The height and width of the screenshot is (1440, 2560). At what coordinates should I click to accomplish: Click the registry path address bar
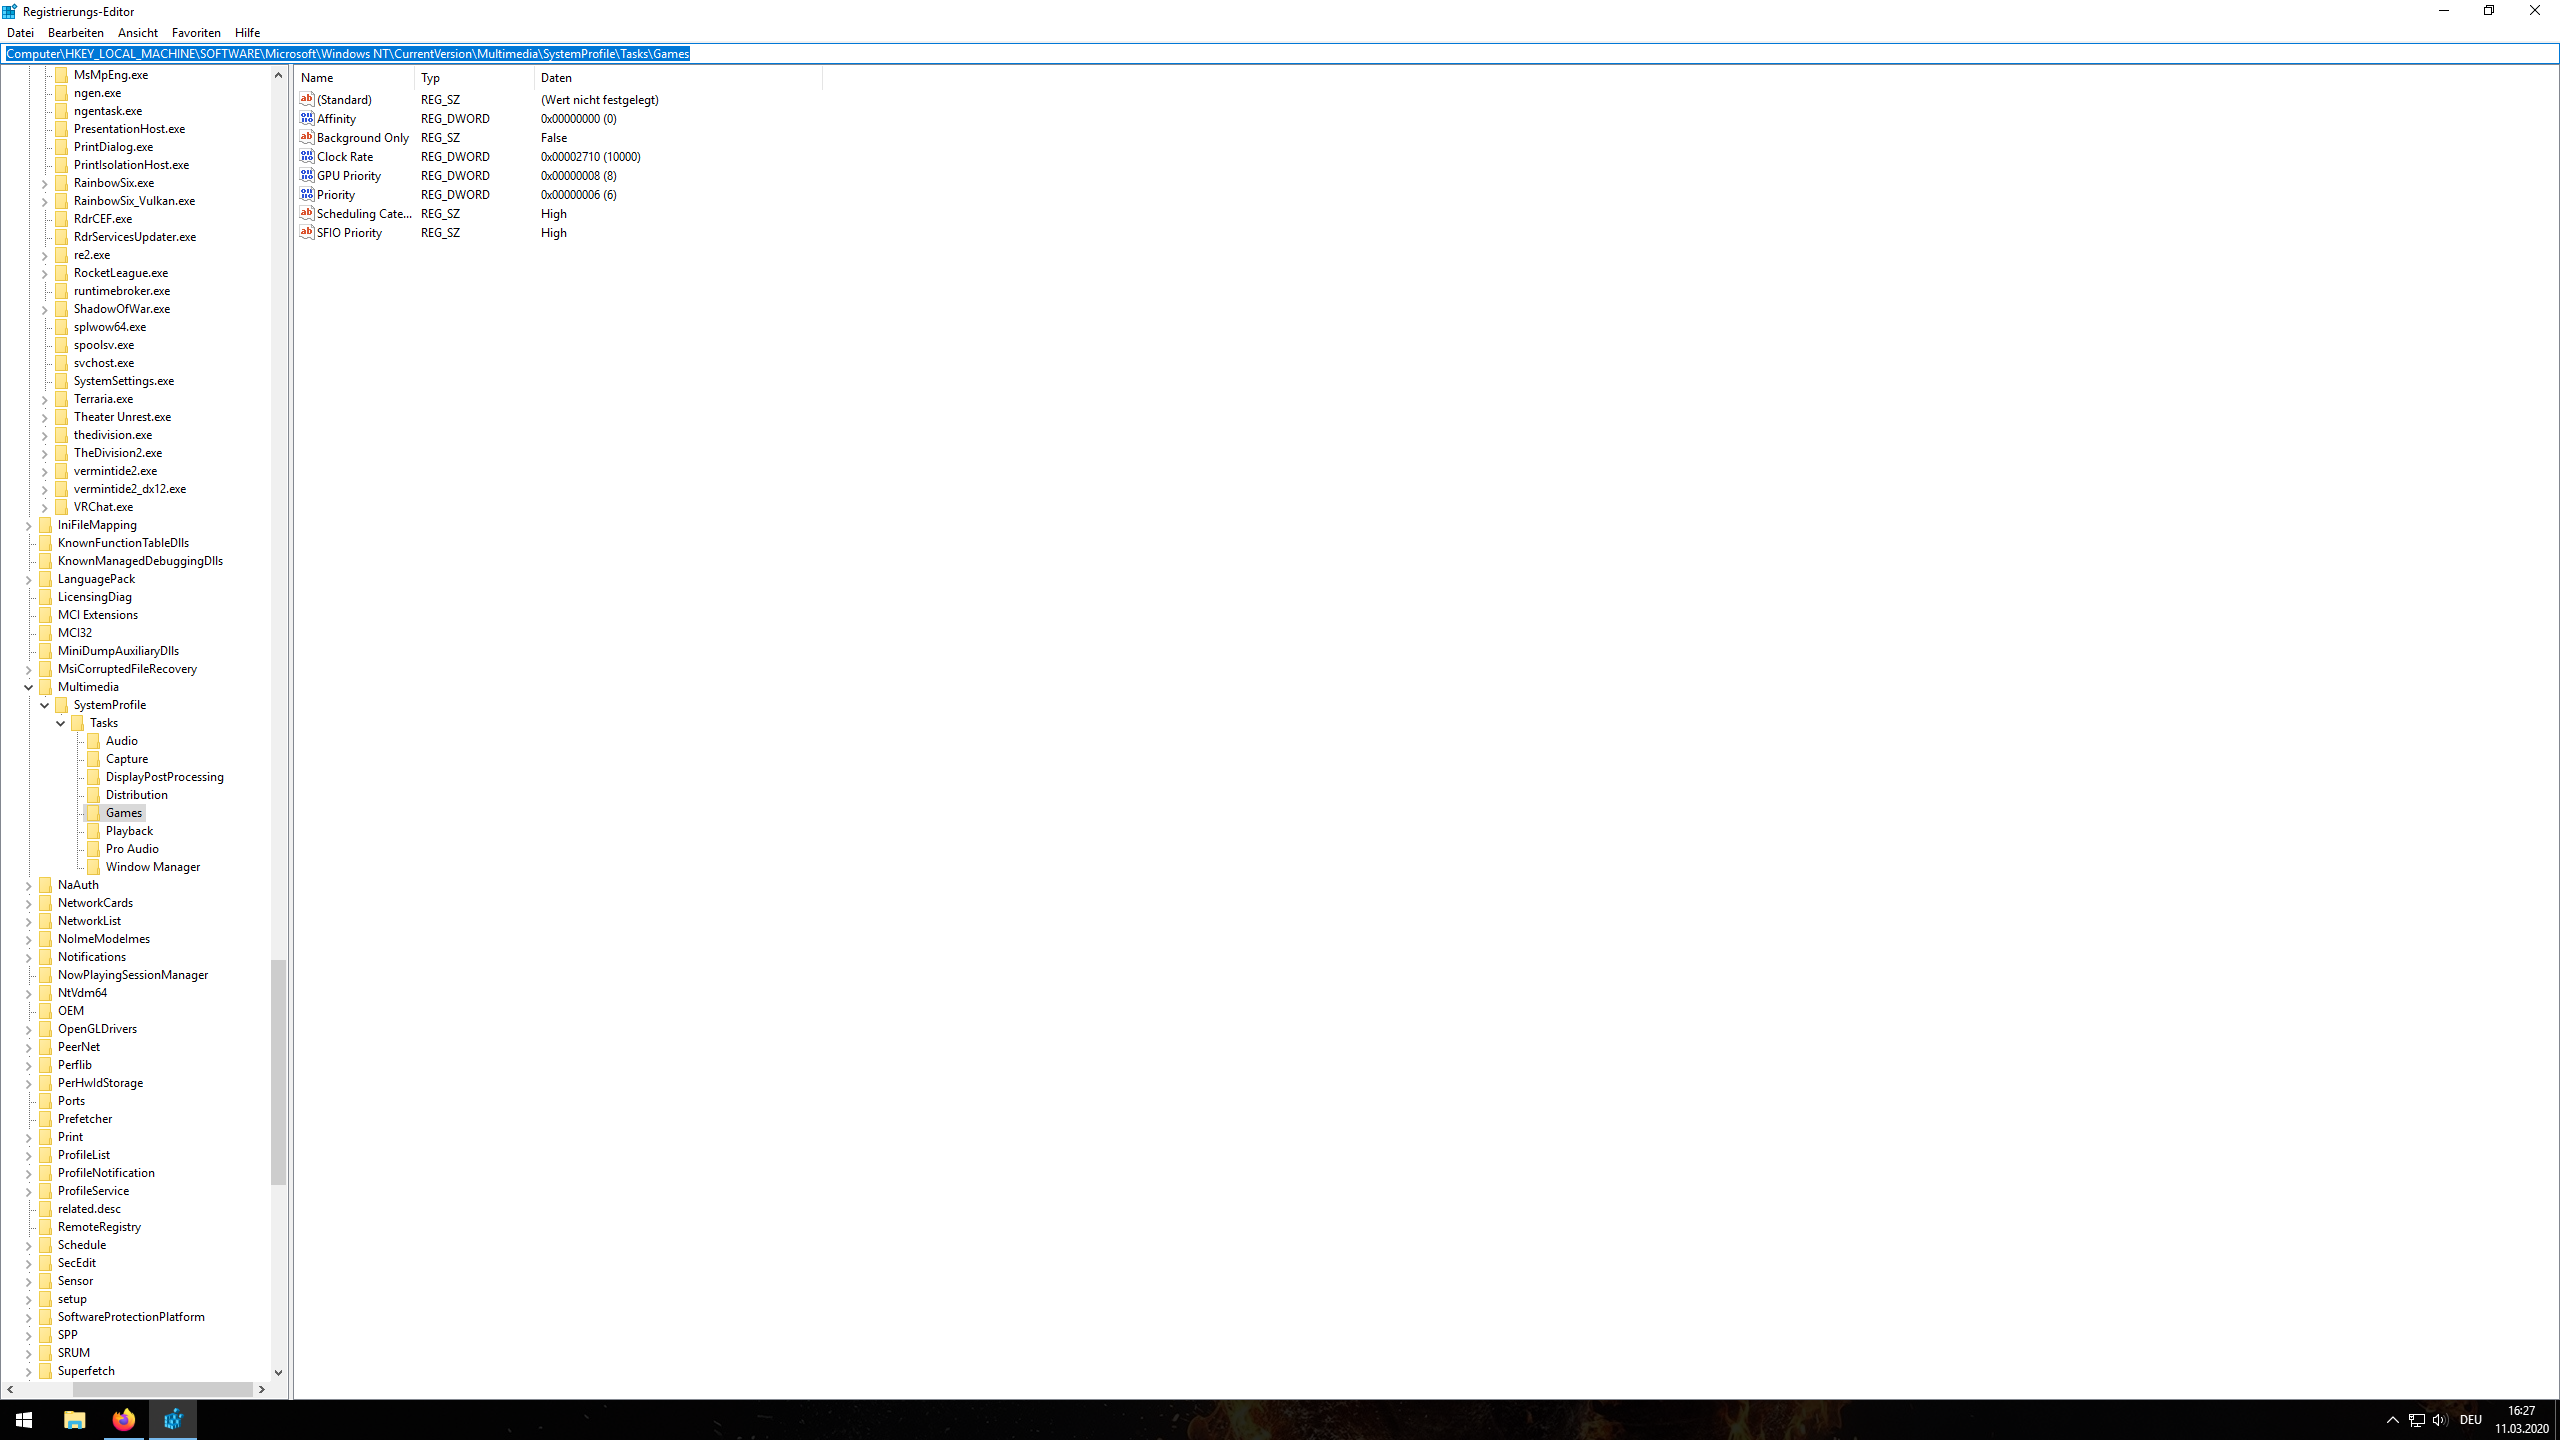1280,53
